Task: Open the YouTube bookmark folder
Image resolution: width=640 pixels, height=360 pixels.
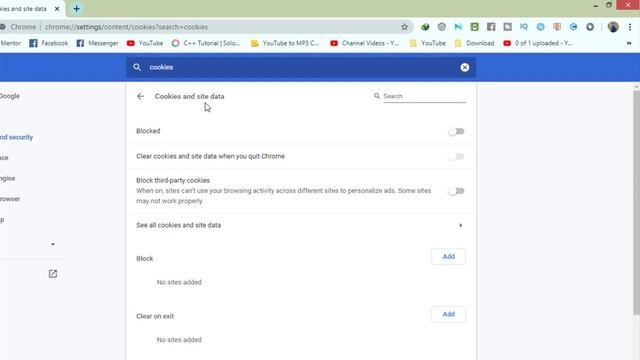Action: pos(428,43)
